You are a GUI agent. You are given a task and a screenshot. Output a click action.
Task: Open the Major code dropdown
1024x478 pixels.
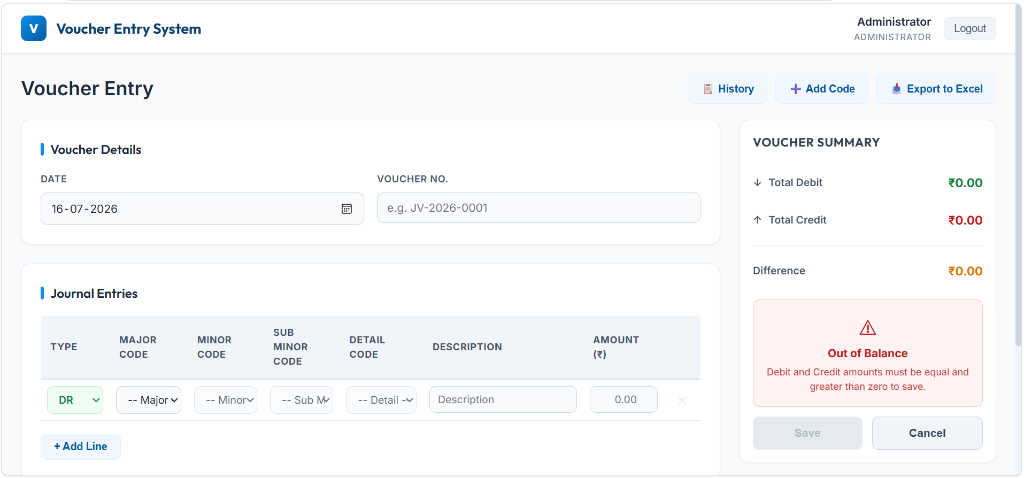149,400
